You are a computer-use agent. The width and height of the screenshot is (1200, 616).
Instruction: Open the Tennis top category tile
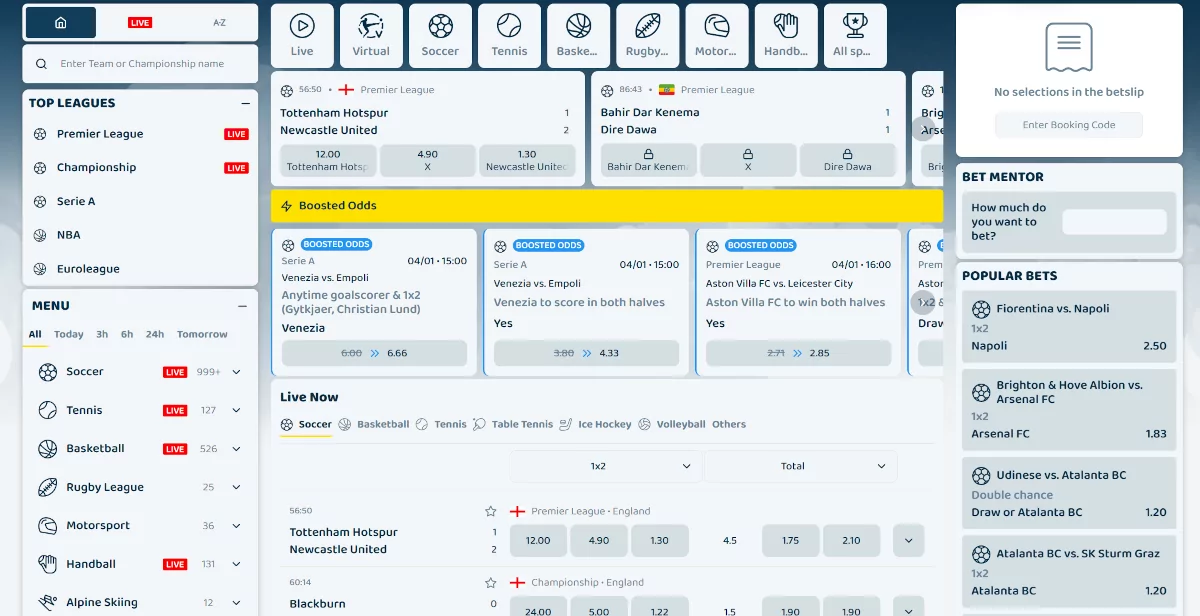tap(509, 36)
